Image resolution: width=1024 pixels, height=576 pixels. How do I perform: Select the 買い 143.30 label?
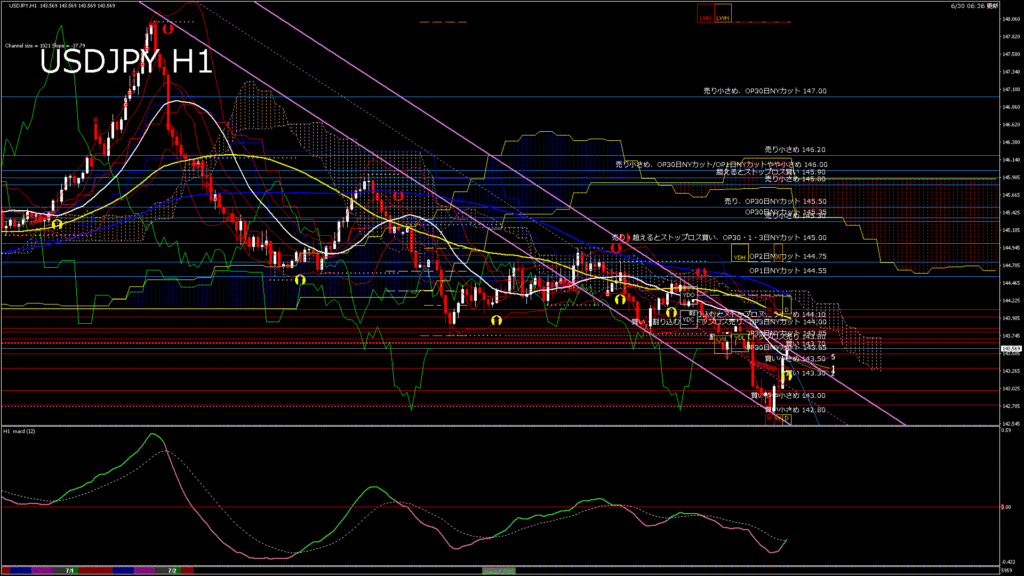pyautogui.click(x=805, y=374)
